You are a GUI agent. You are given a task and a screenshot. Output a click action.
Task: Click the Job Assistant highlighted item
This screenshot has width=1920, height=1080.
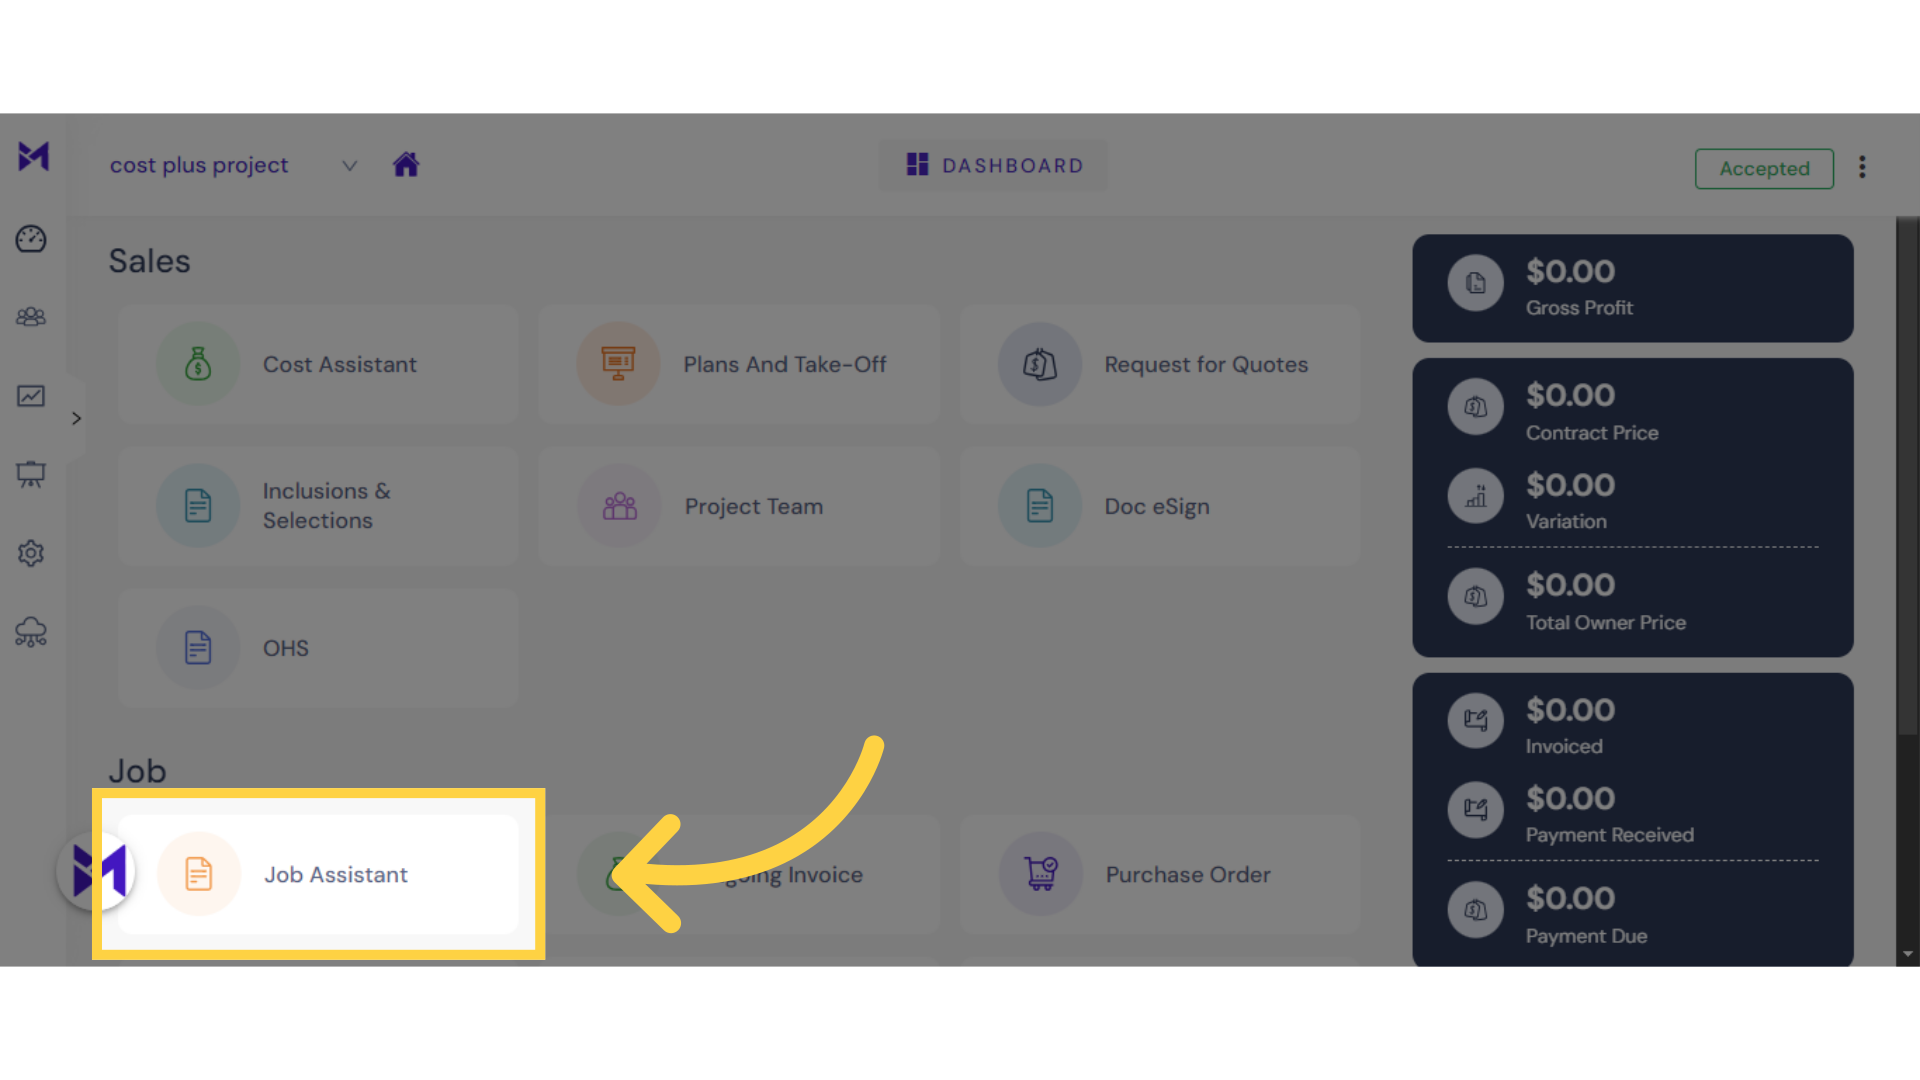pyautogui.click(x=318, y=874)
